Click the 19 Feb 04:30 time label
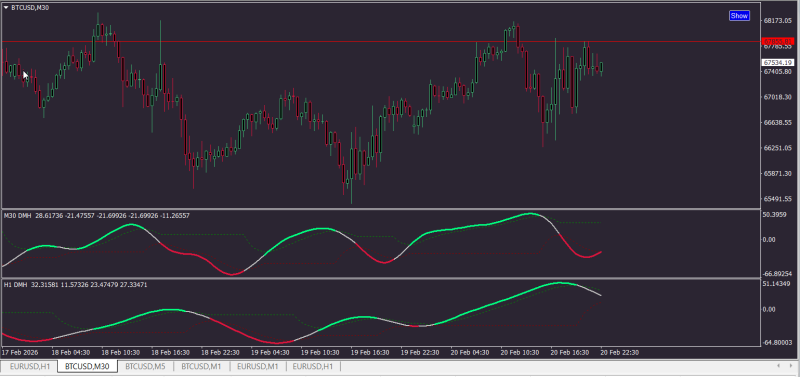Viewport: 800px width, 377px height. (270, 353)
